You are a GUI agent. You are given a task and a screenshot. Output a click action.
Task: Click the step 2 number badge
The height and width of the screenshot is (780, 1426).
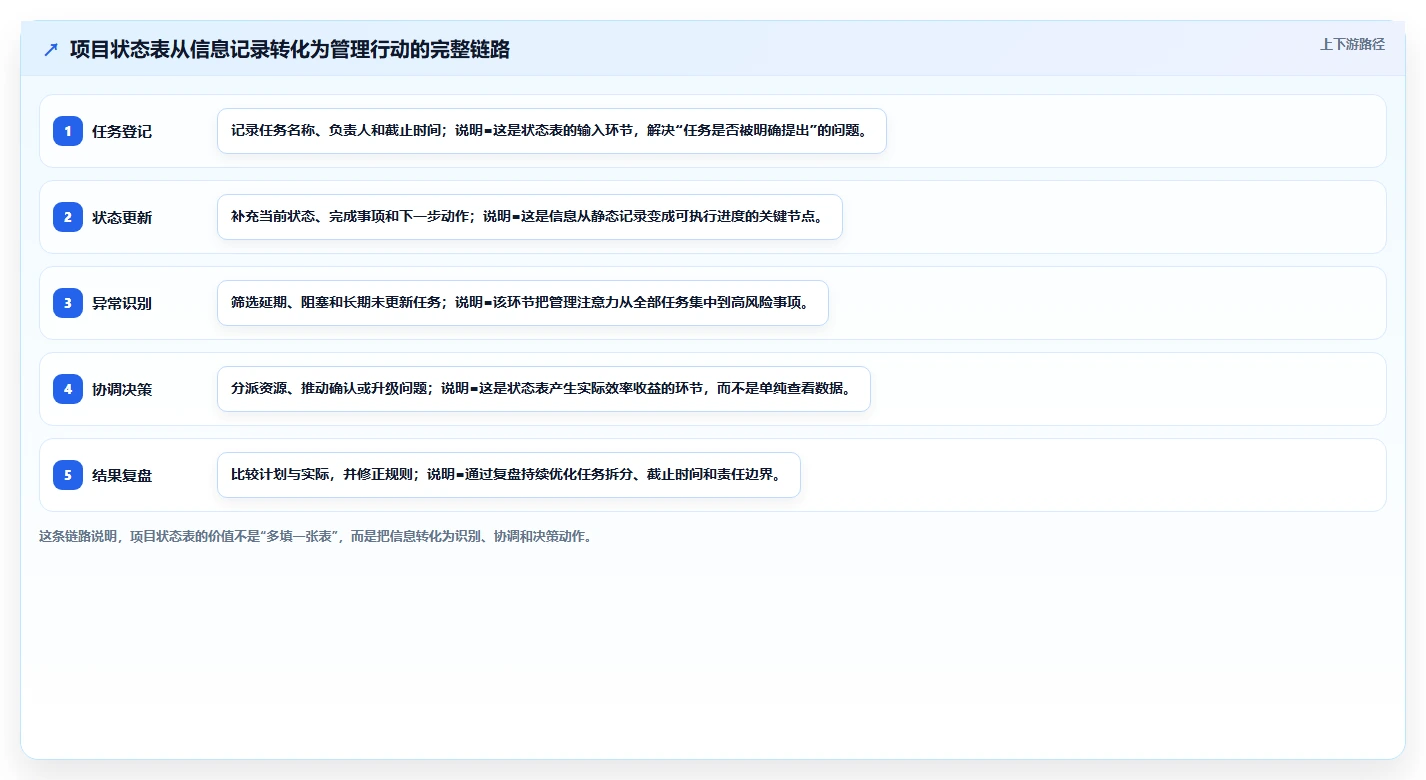point(68,217)
